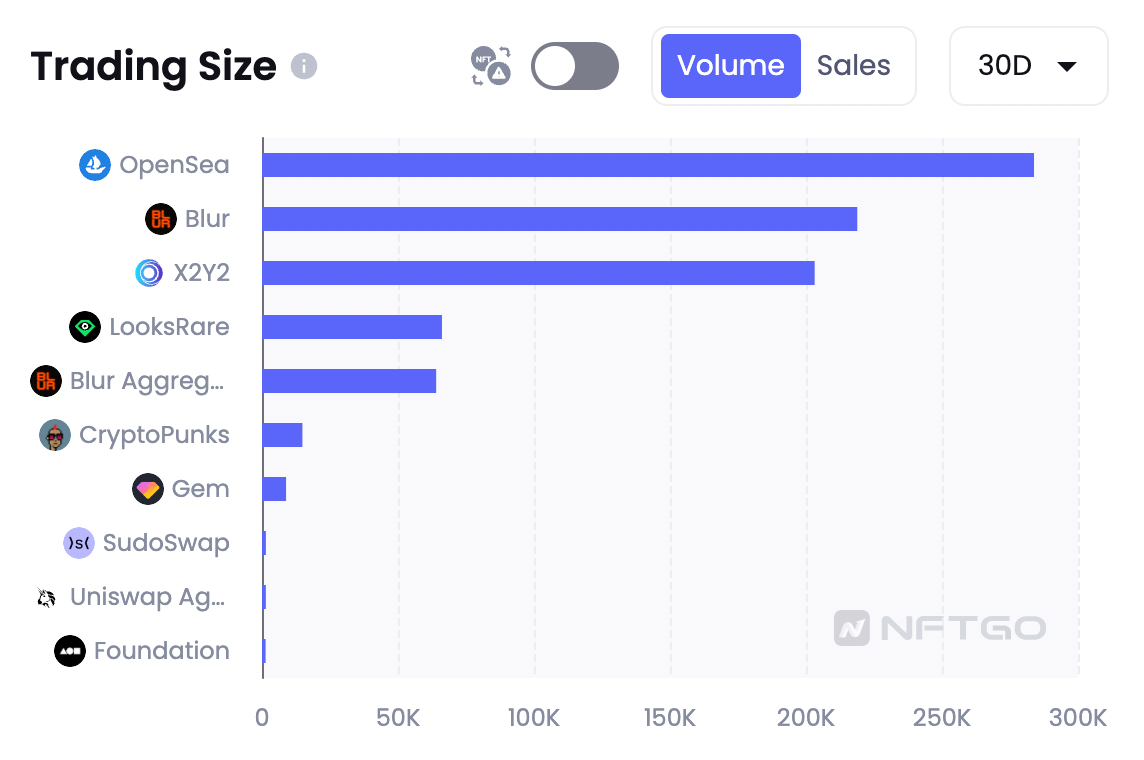This screenshot has width=1144, height=760.
Task: Switch to the Sales tab
Action: click(853, 66)
